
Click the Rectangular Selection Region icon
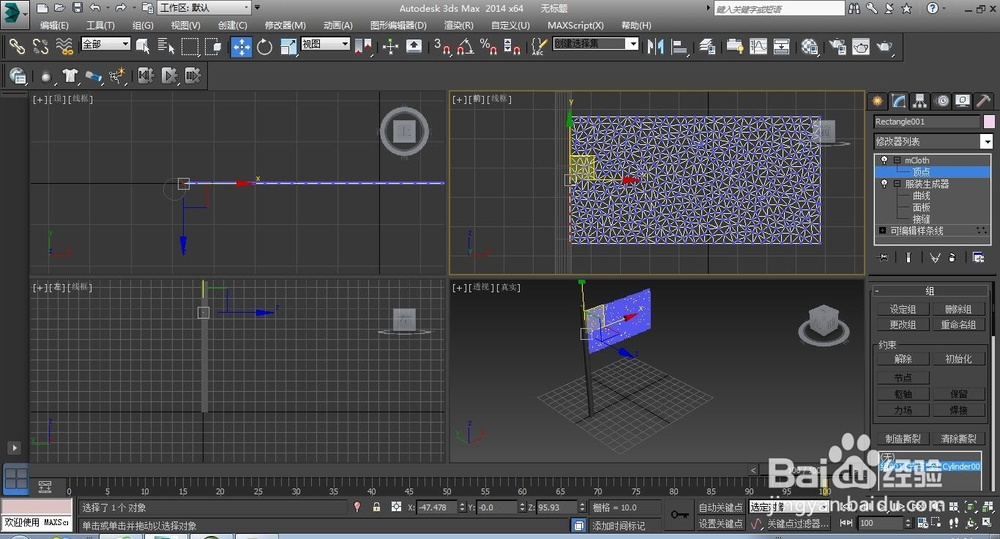[x=189, y=46]
